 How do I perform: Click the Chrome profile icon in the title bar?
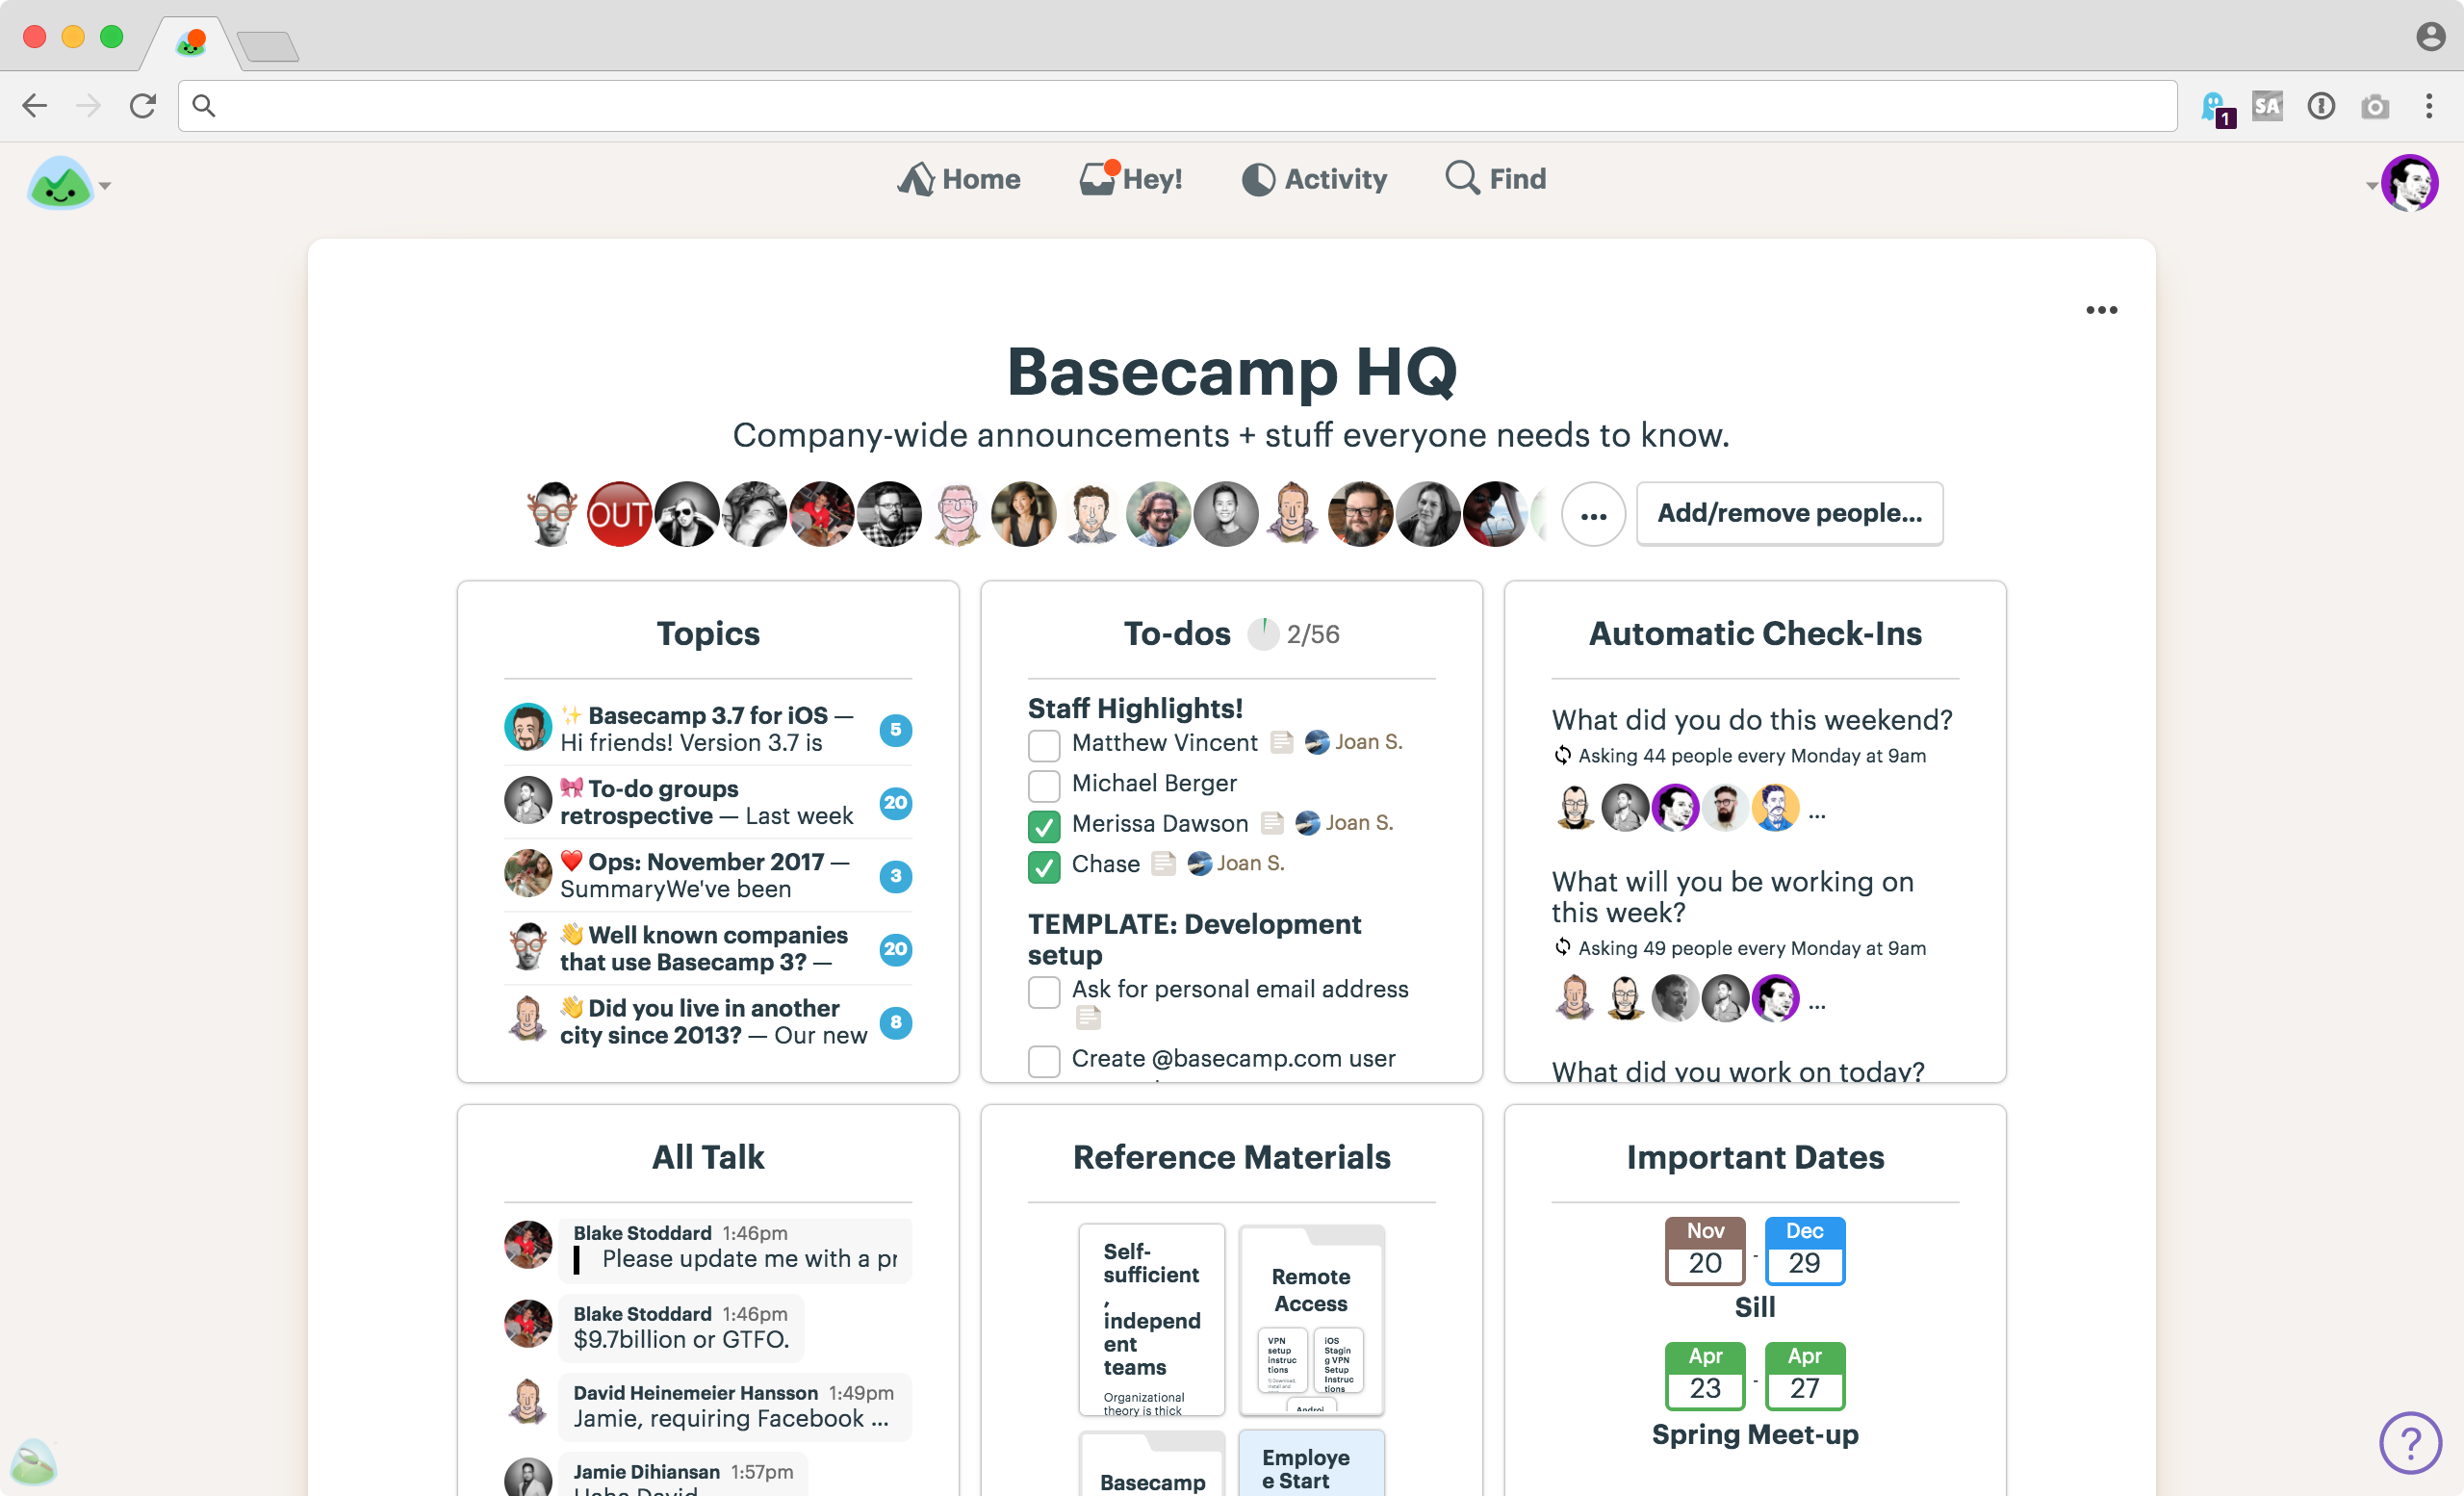tap(2430, 36)
